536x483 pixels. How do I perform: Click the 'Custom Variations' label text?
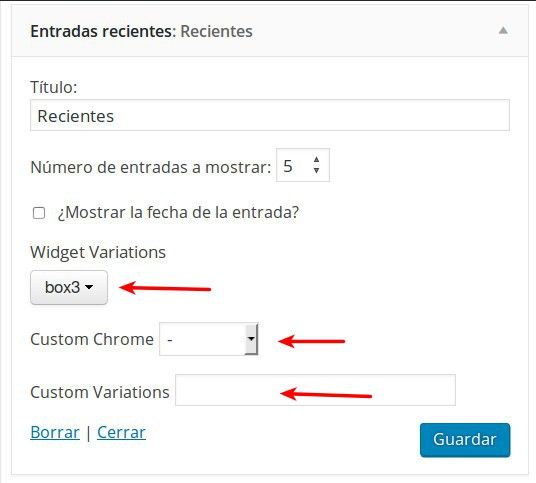pos(99,392)
